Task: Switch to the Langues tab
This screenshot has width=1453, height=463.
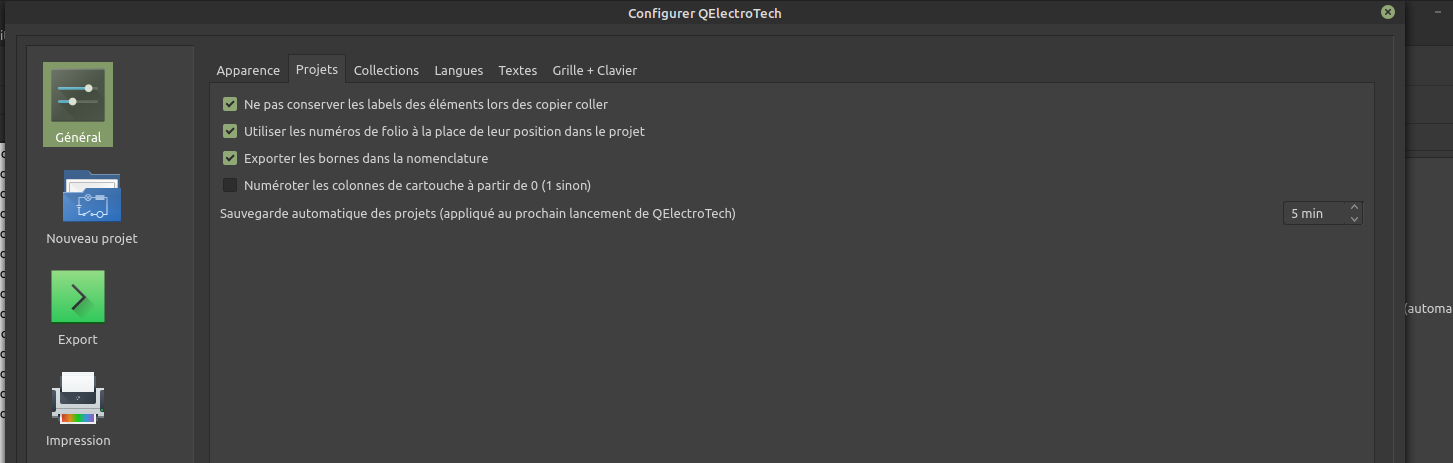Action: (458, 70)
